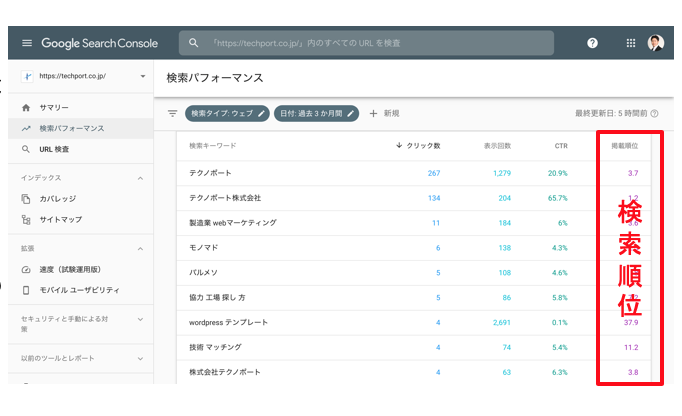Click the filter list icon
The height and width of the screenshot is (416, 682).
[172, 114]
